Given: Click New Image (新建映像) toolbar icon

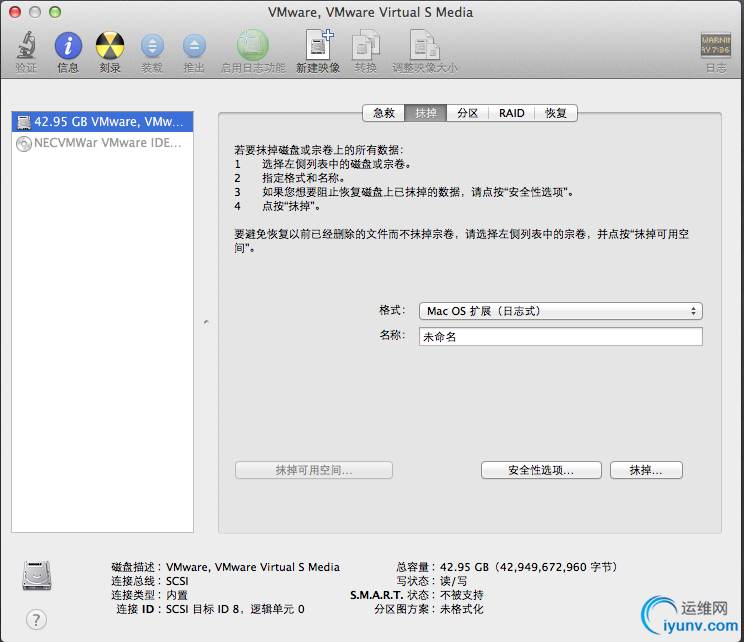Looking at the screenshot, I should [319, 45].
